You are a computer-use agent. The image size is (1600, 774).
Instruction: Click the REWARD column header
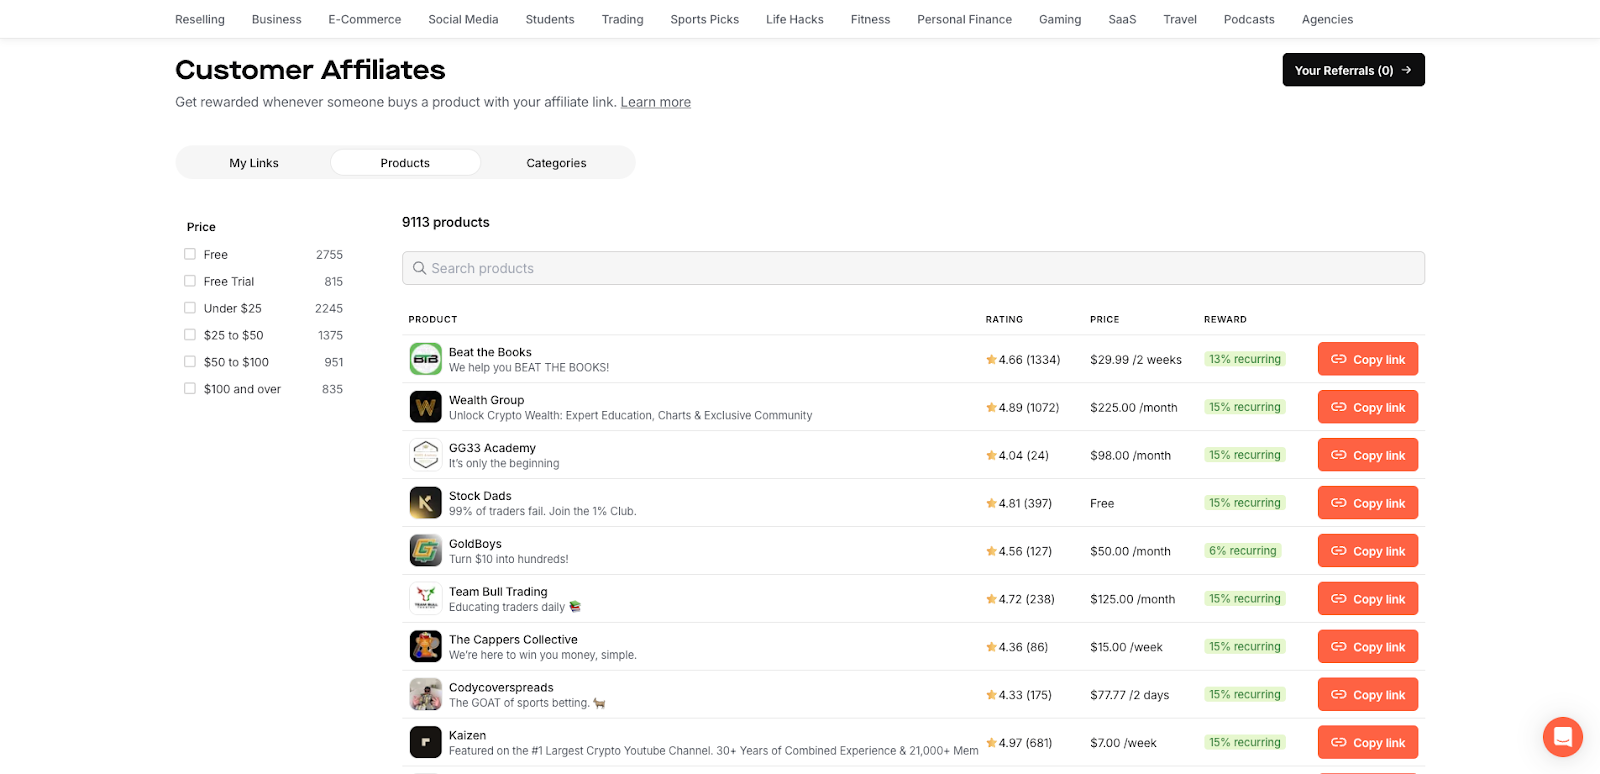pos(1225,320)
